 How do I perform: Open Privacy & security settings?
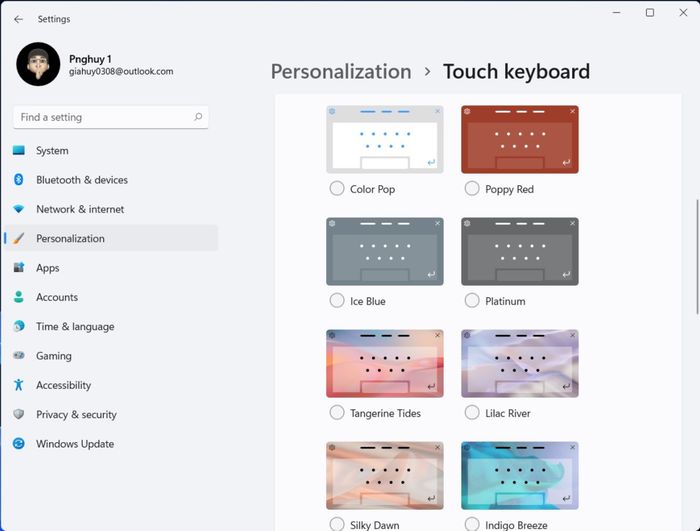pos(111,414)
